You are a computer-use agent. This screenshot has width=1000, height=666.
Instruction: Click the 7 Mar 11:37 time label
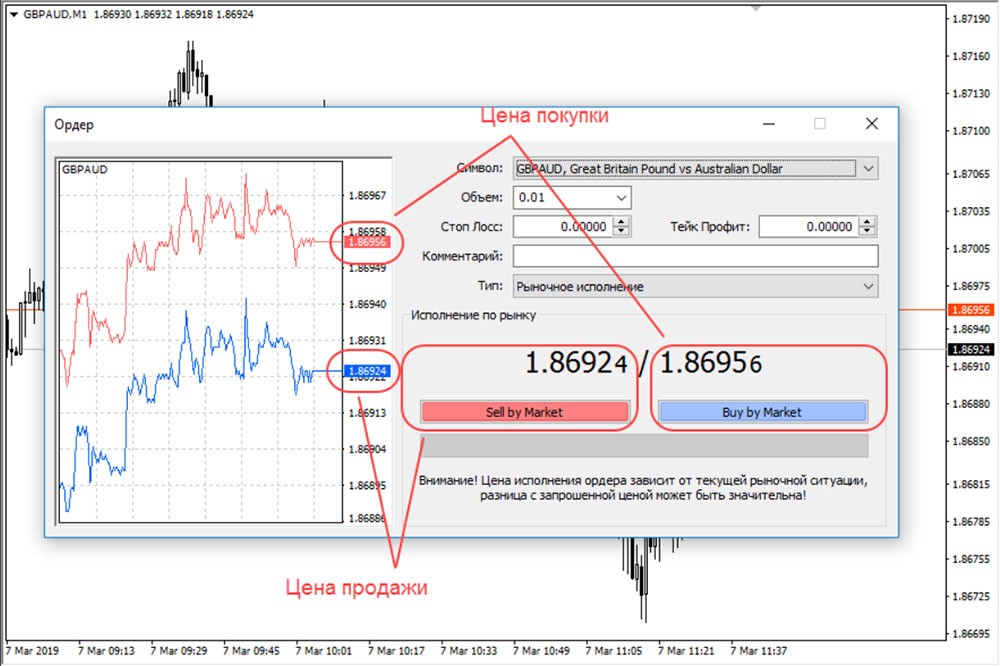(x=759, y=651)
